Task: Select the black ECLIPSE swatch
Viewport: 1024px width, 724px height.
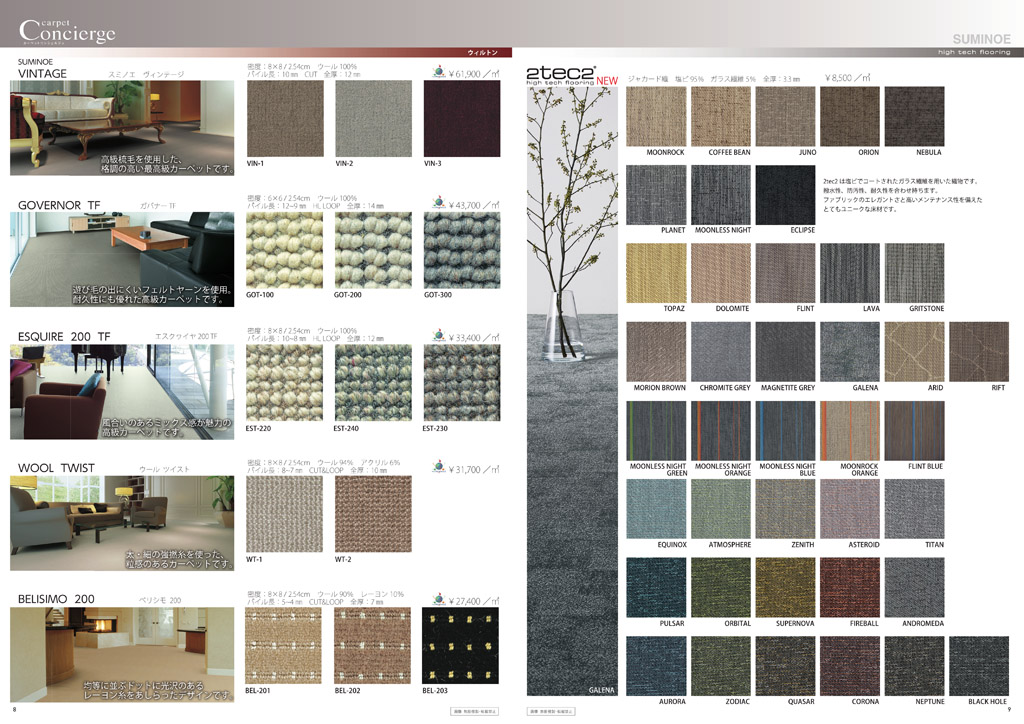Action: point(786,195)
